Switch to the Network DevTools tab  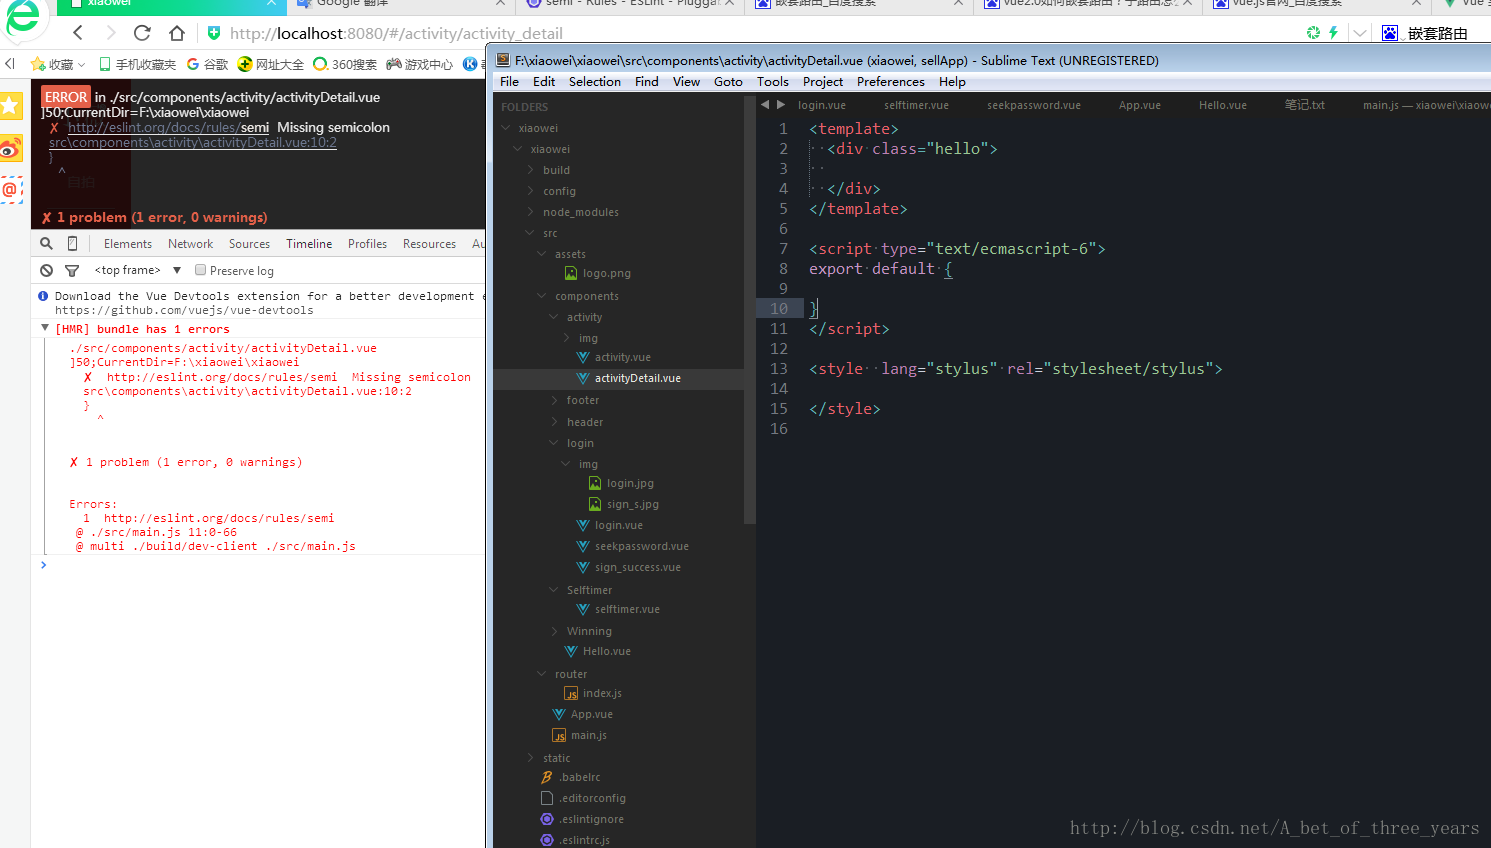190,243
